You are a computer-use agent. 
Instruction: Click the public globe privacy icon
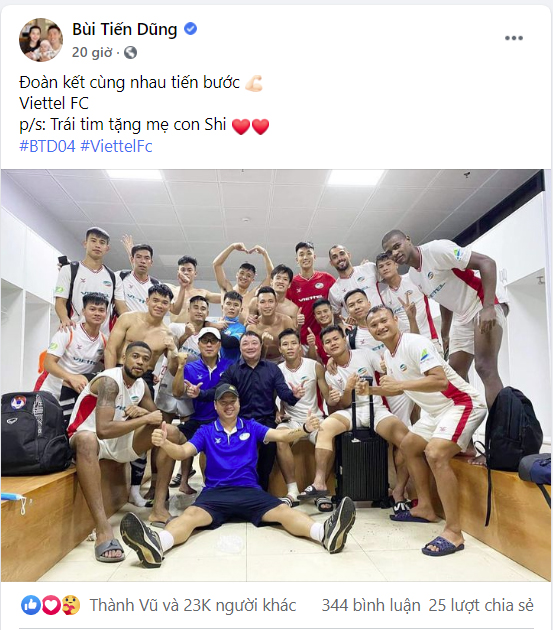point(130,53)
